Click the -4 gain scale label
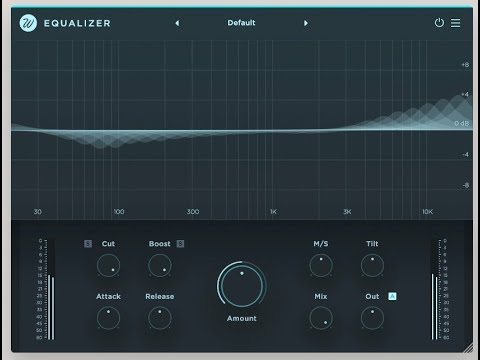The height and width of the screenshot is (360, 480). (x=466, y=154)
